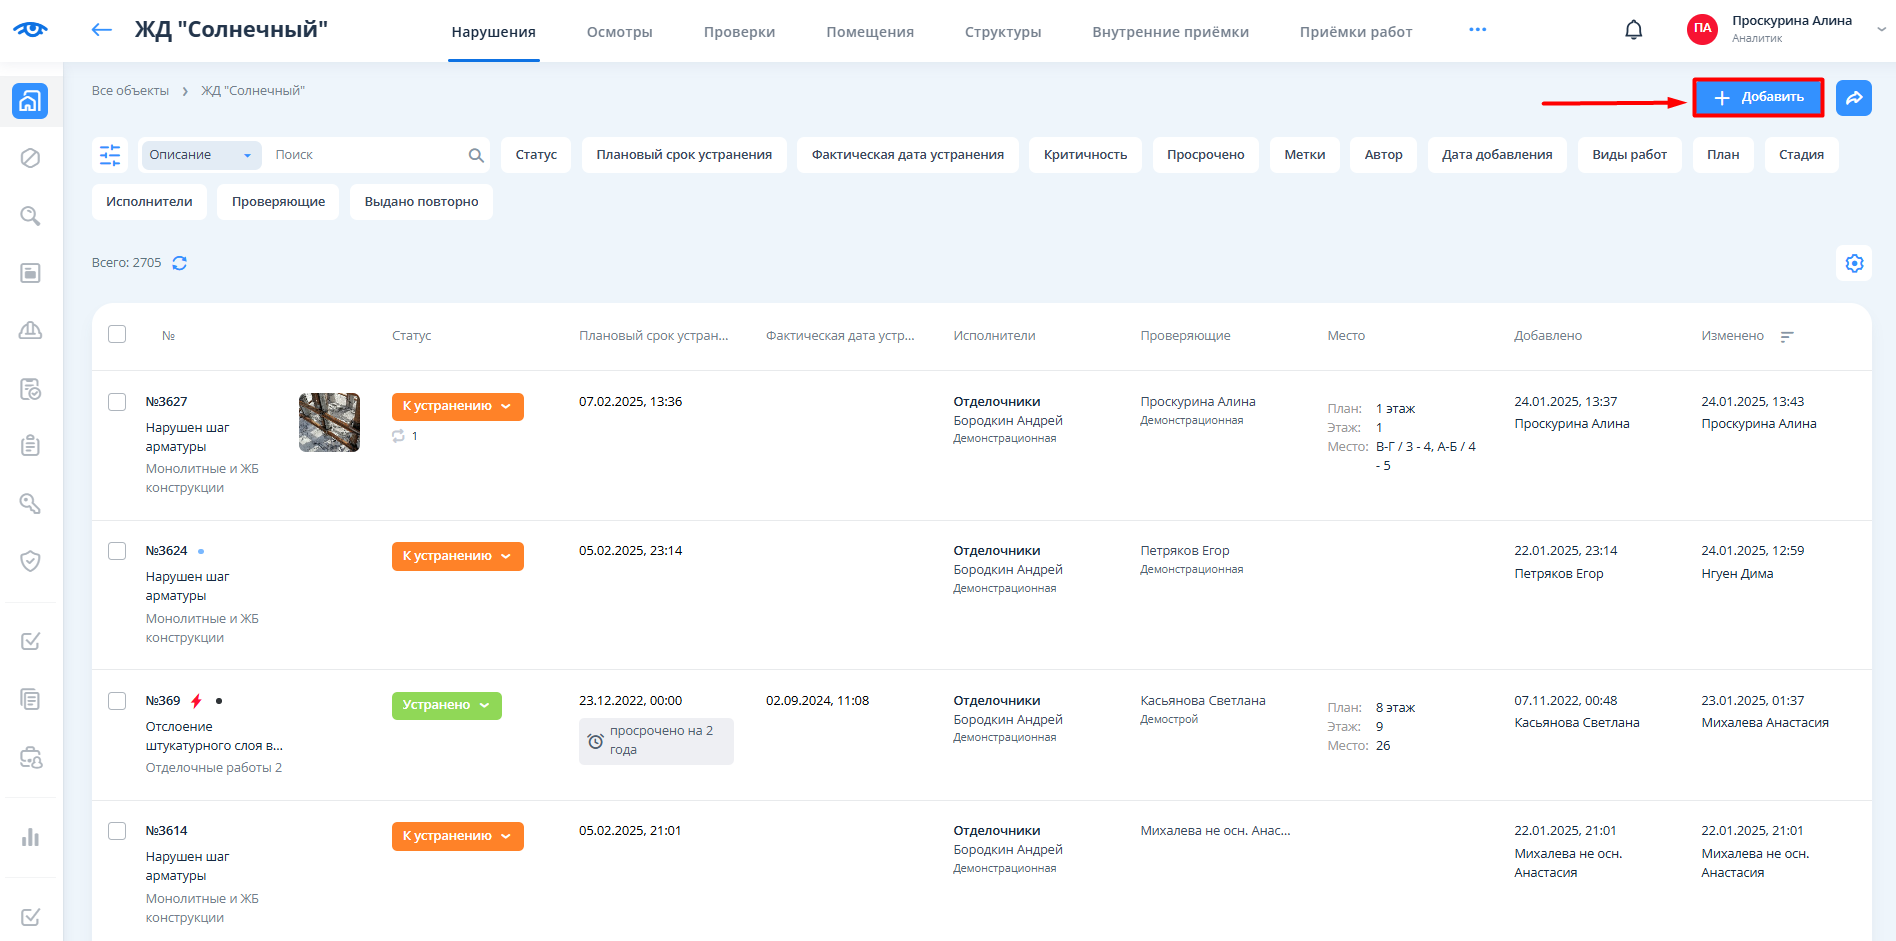This screenshot has height=941, width=1896.
Task: Expand the Описание search type dropdown
Action: pos(200,155)
